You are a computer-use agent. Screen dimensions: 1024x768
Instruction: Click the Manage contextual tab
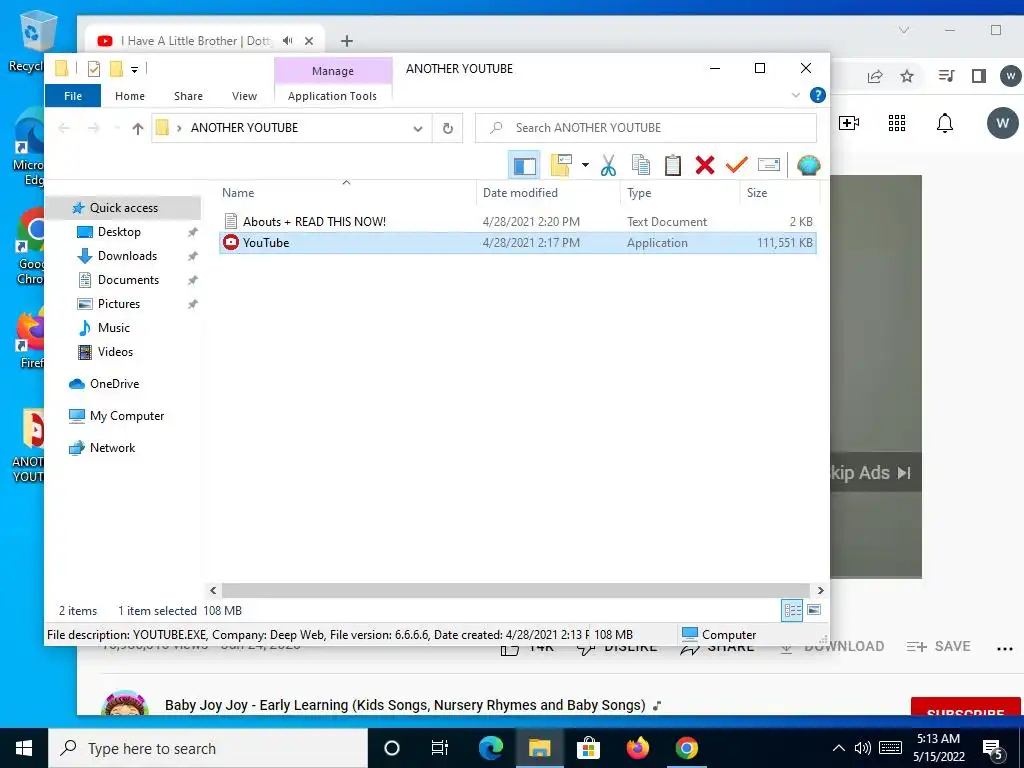click(333, 71)
